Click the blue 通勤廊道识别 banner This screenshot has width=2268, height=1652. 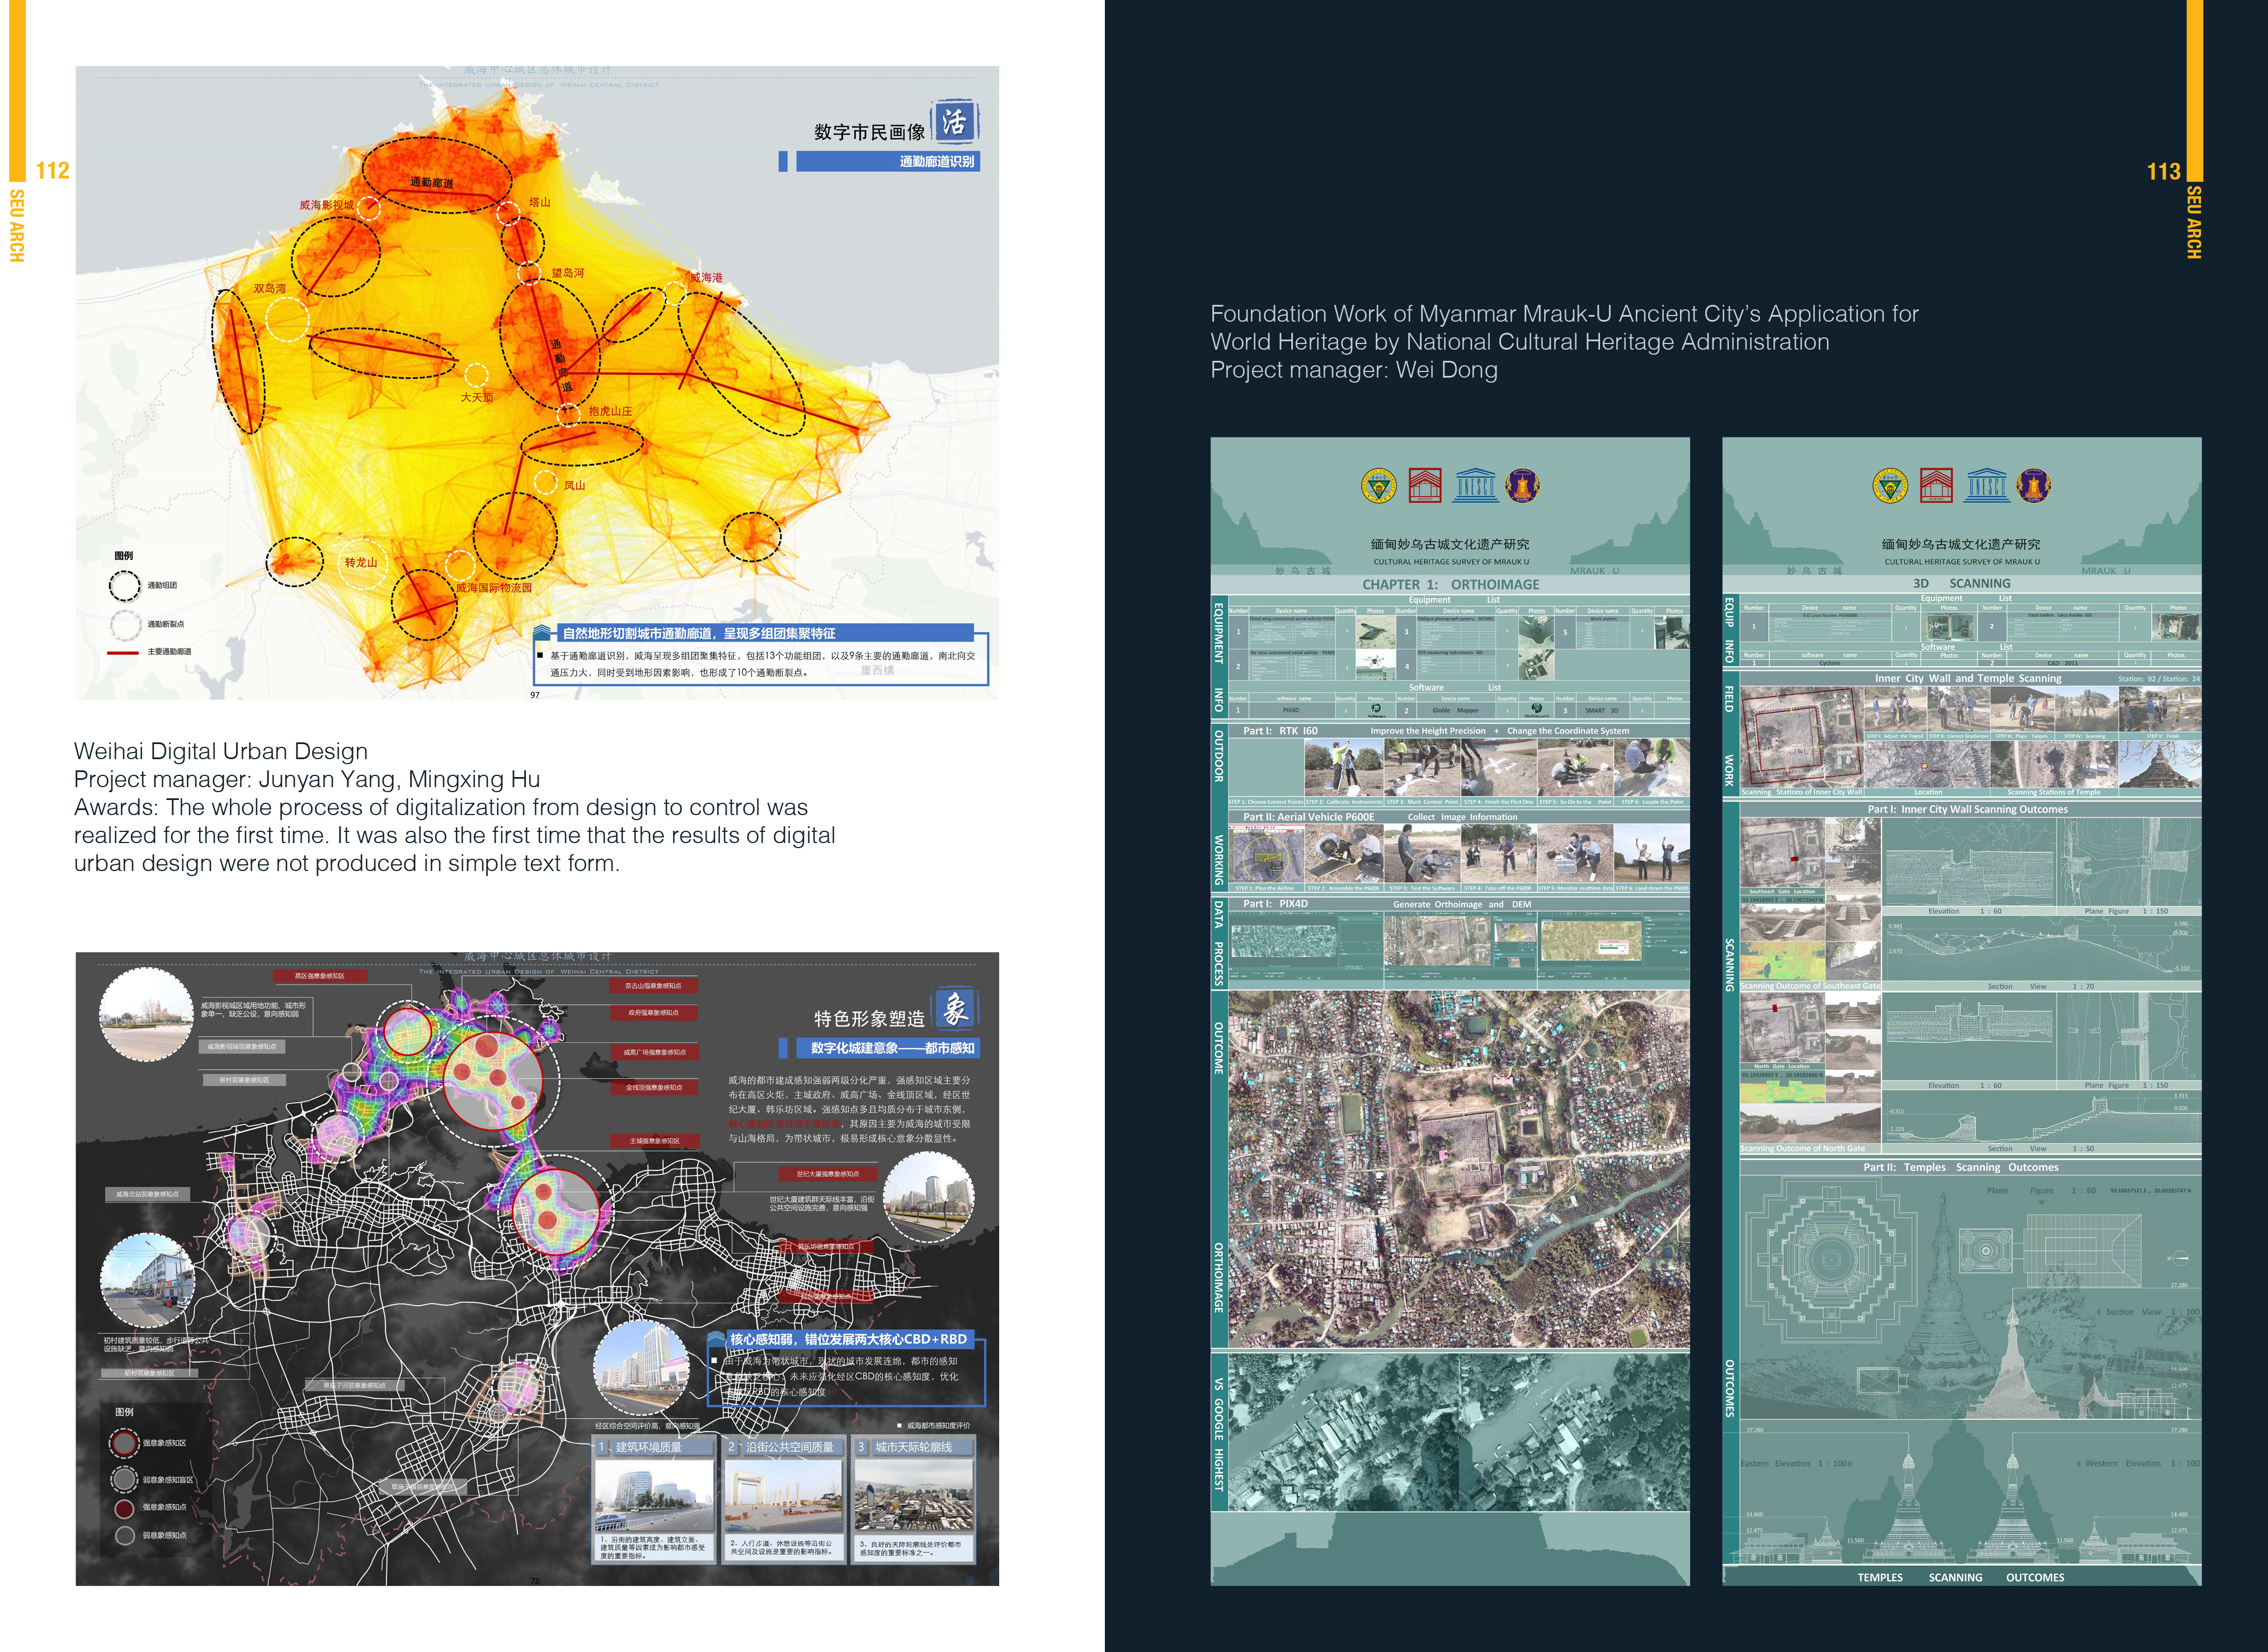click(887, 161)
